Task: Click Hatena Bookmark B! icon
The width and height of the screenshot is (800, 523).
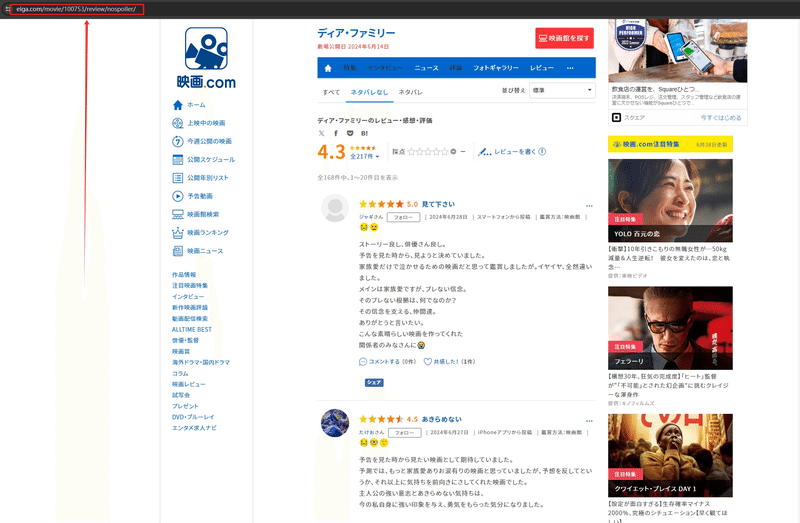Action: [x=364, y=133]
